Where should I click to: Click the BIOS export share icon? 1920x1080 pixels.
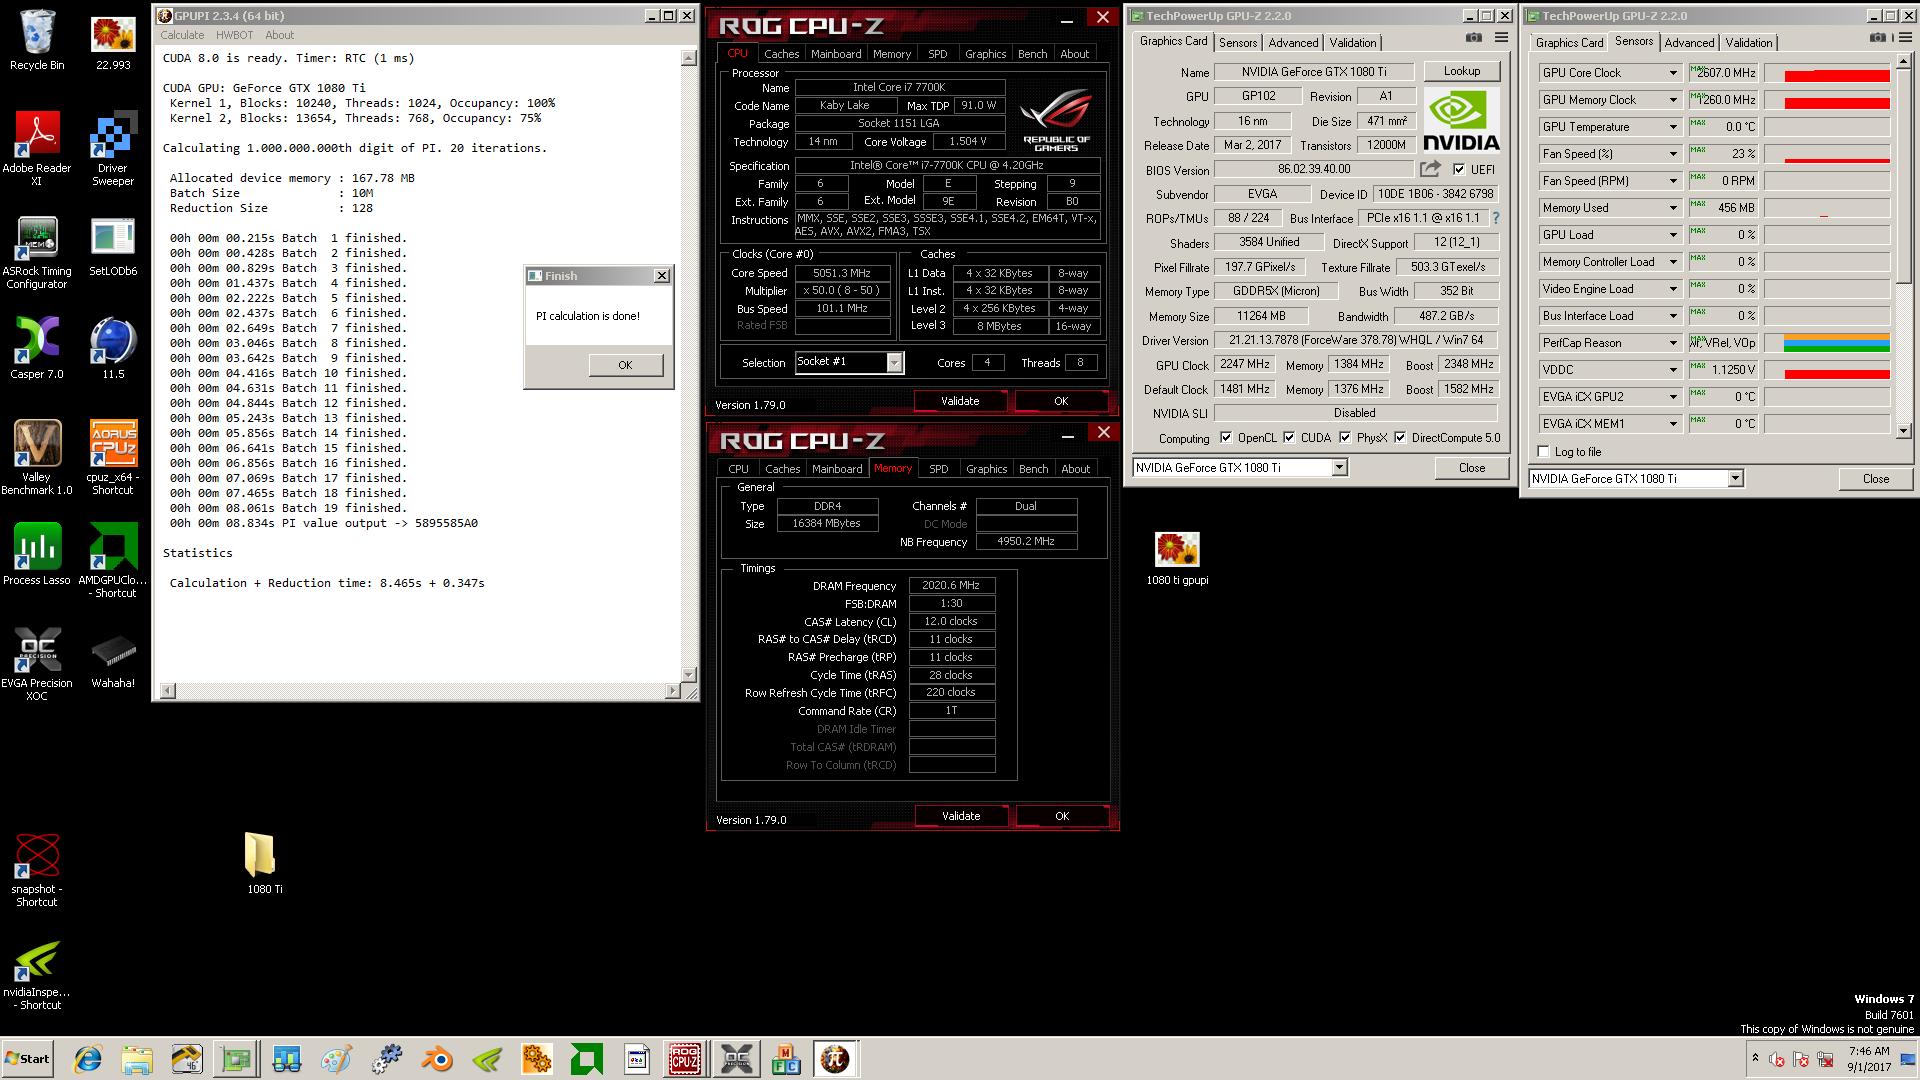click(1430, 169)
